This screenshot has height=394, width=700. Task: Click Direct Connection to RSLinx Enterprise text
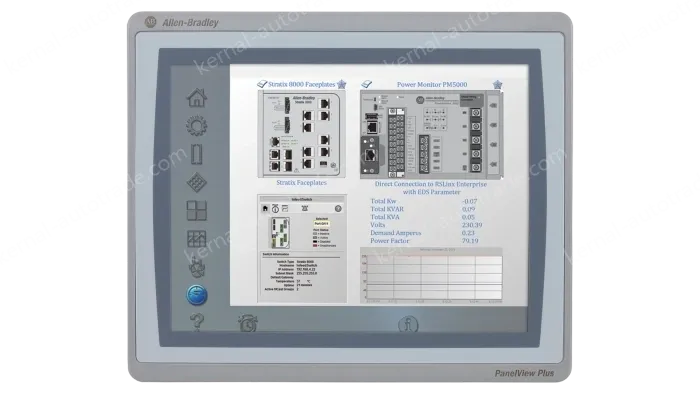[x=431, y=184]
